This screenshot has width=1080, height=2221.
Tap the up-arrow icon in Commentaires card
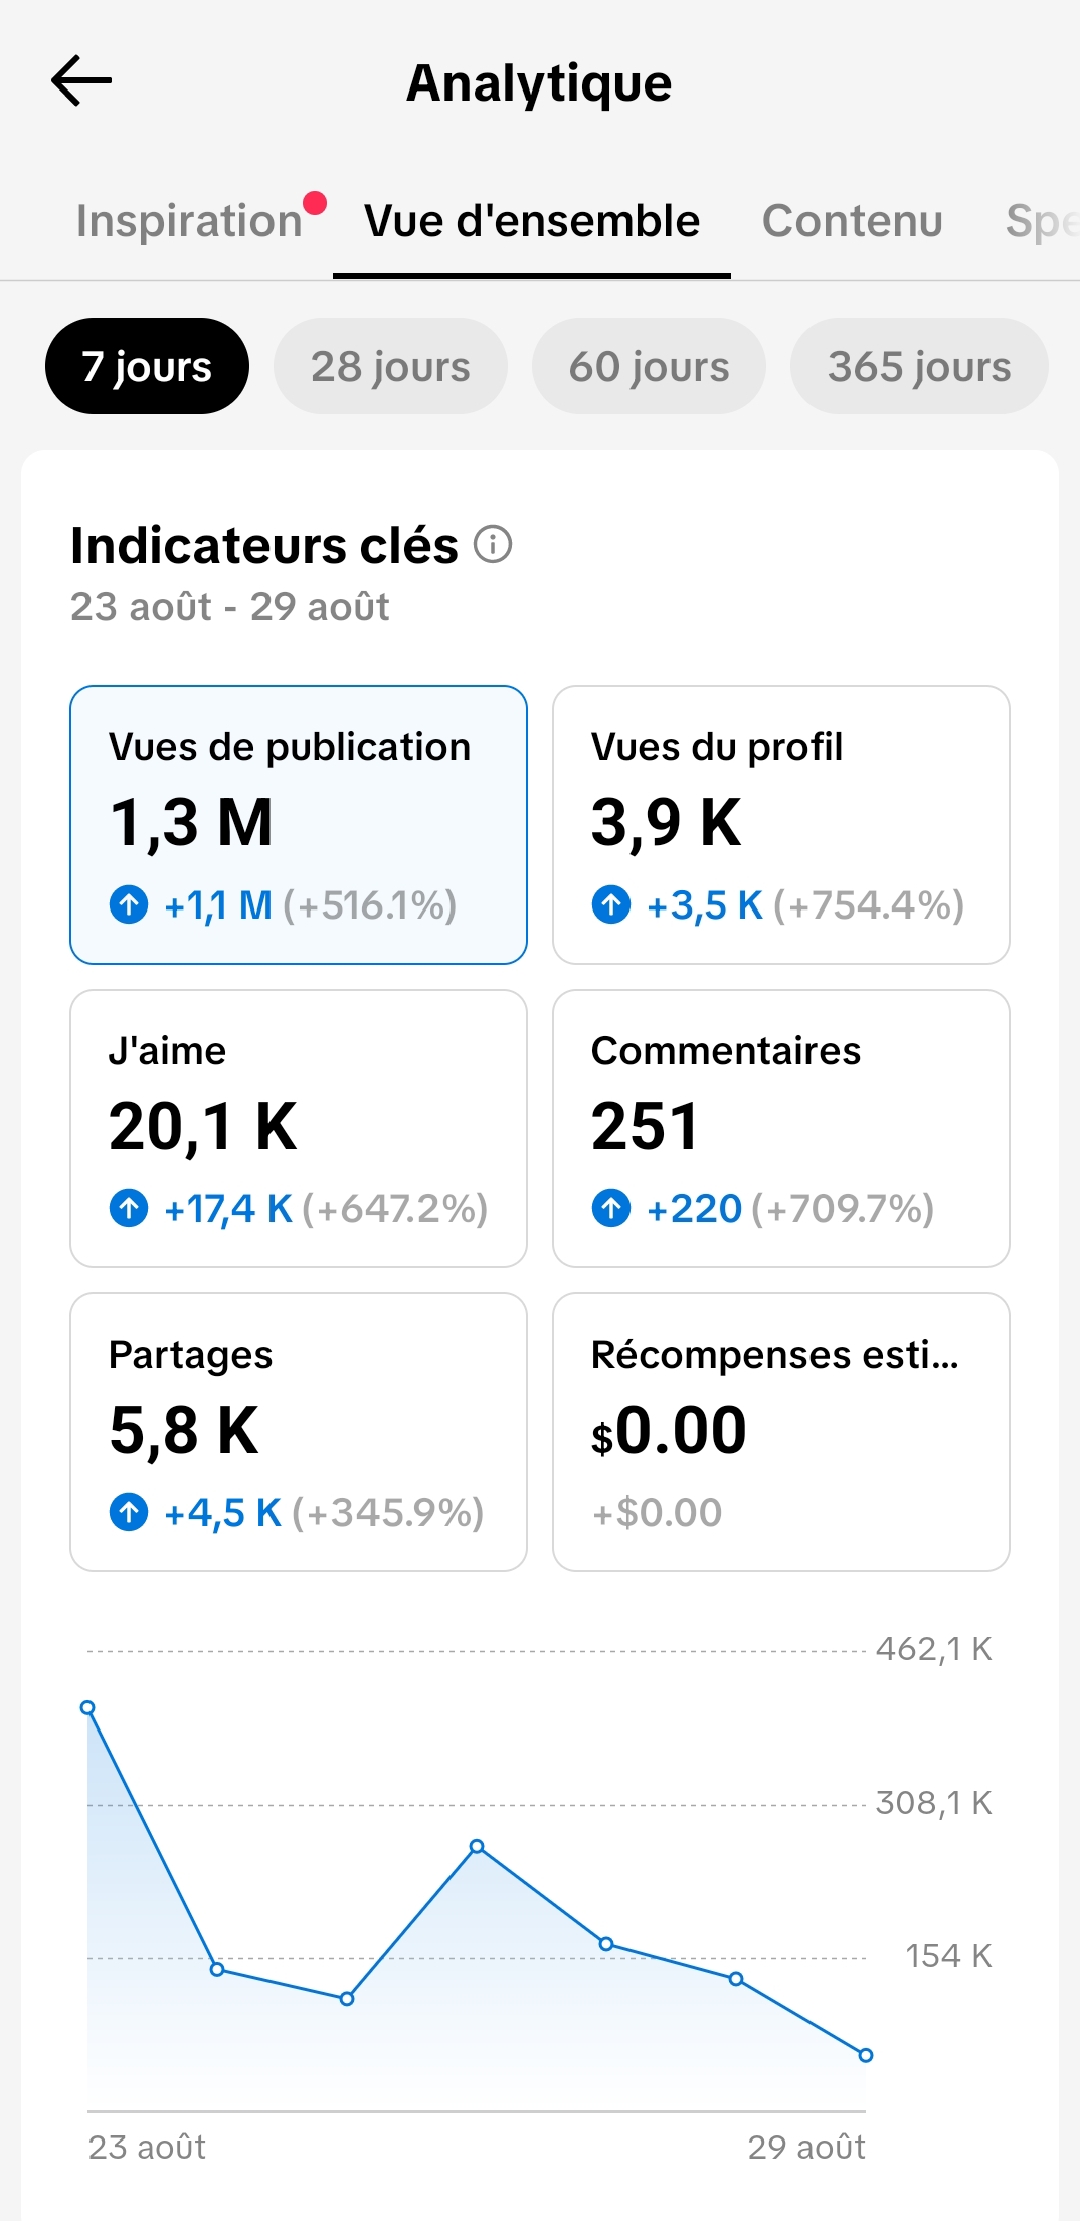[611, 1208]
